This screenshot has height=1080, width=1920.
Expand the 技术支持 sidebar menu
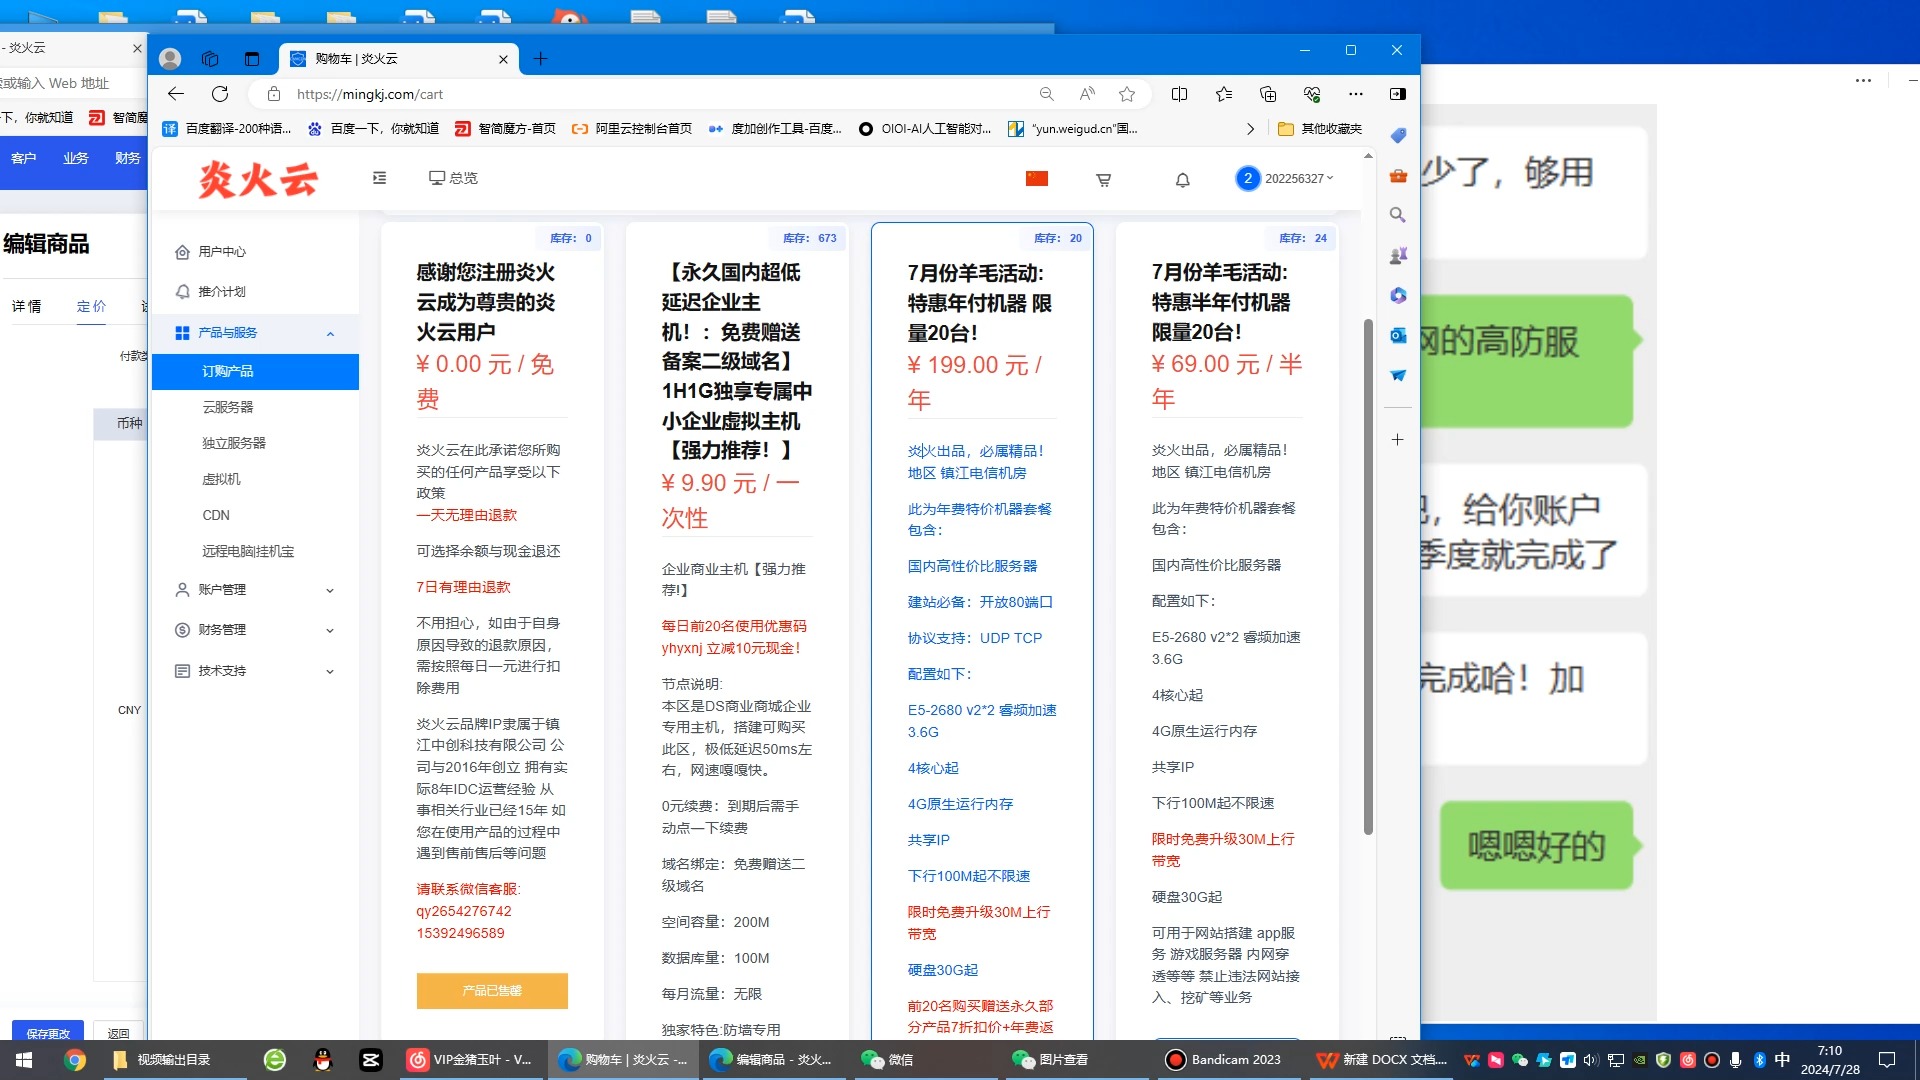[x=254, y=671]
